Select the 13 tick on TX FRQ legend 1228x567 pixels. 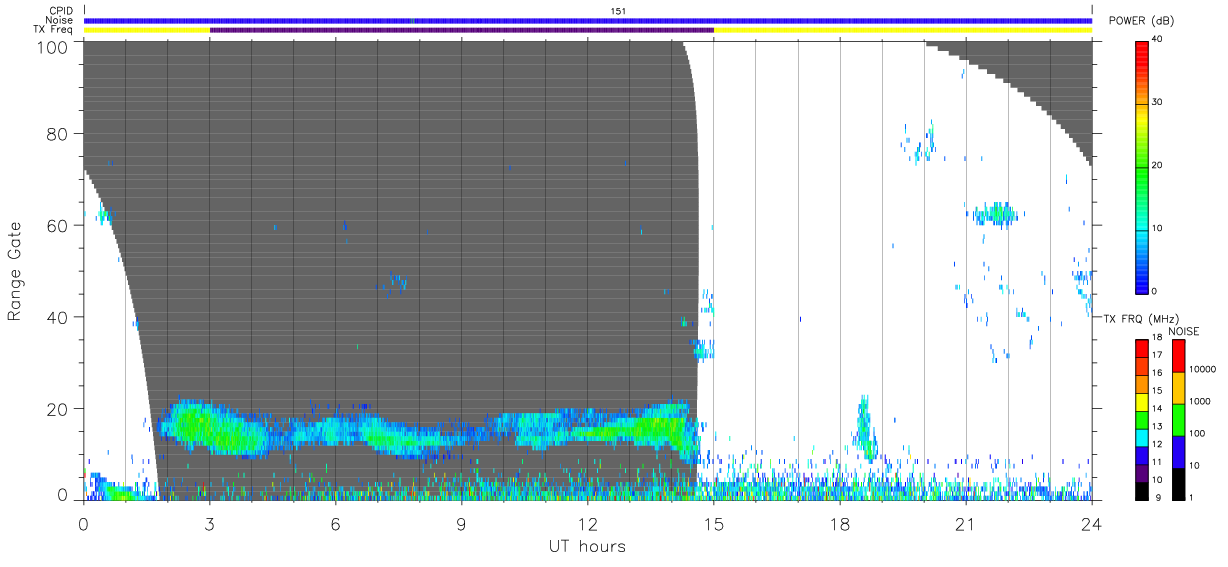coord(1157,427)
